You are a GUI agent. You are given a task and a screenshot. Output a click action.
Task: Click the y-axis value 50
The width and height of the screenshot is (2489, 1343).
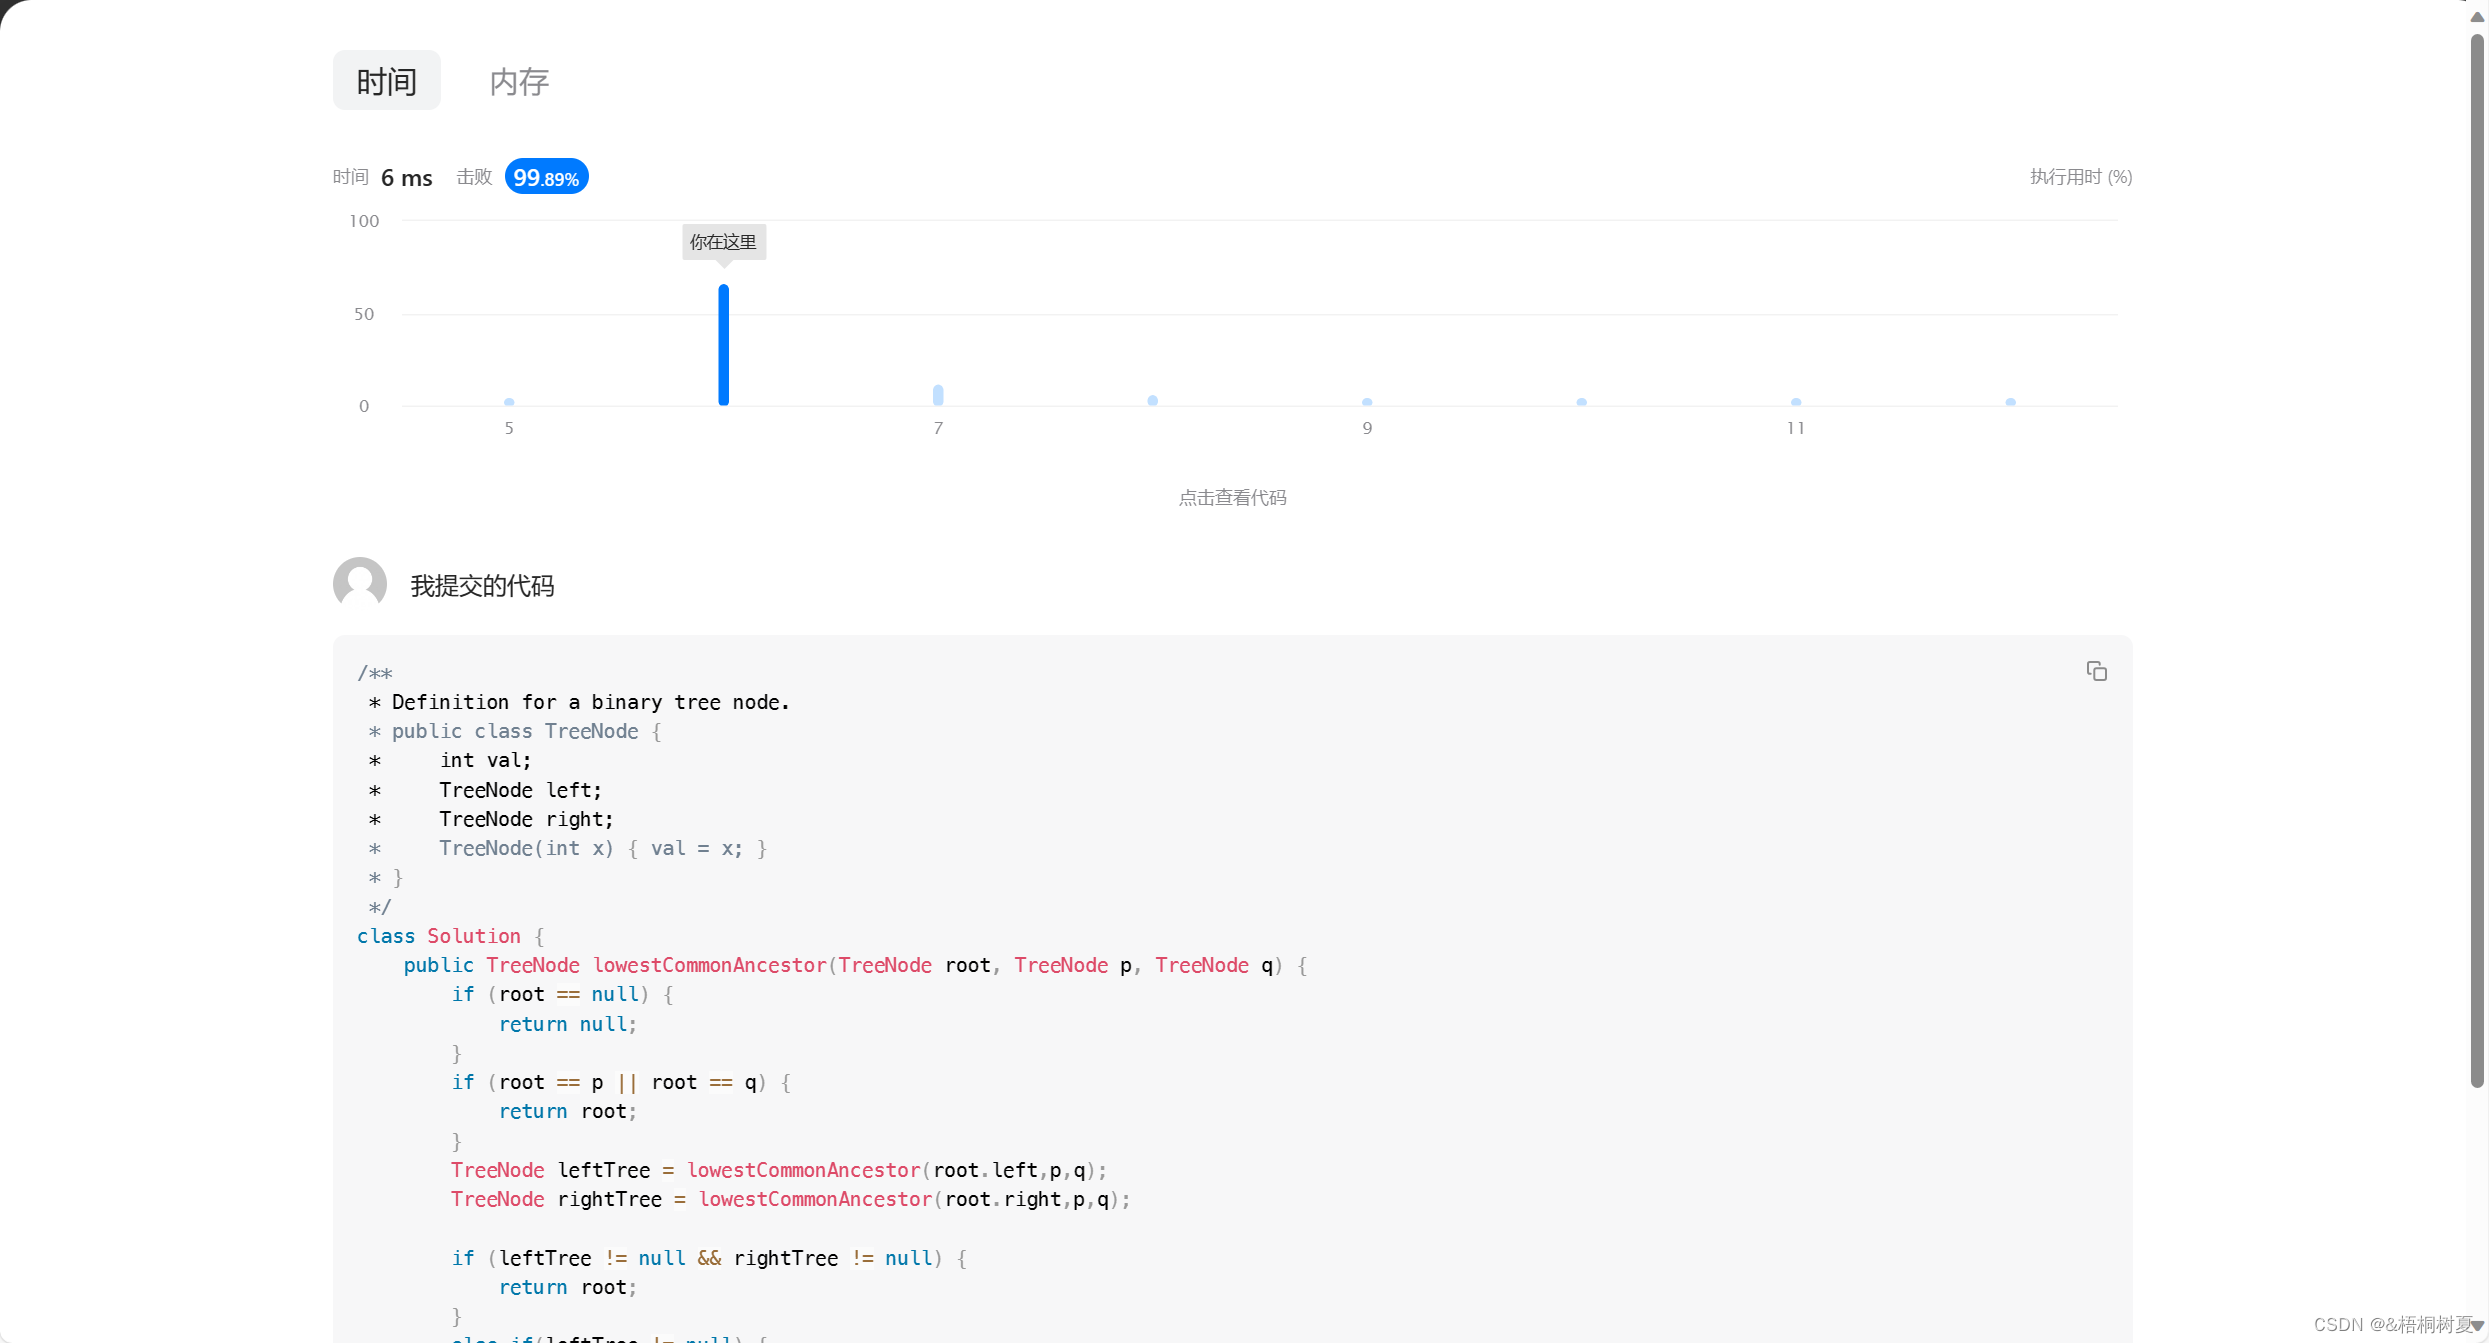pos(364,314)
